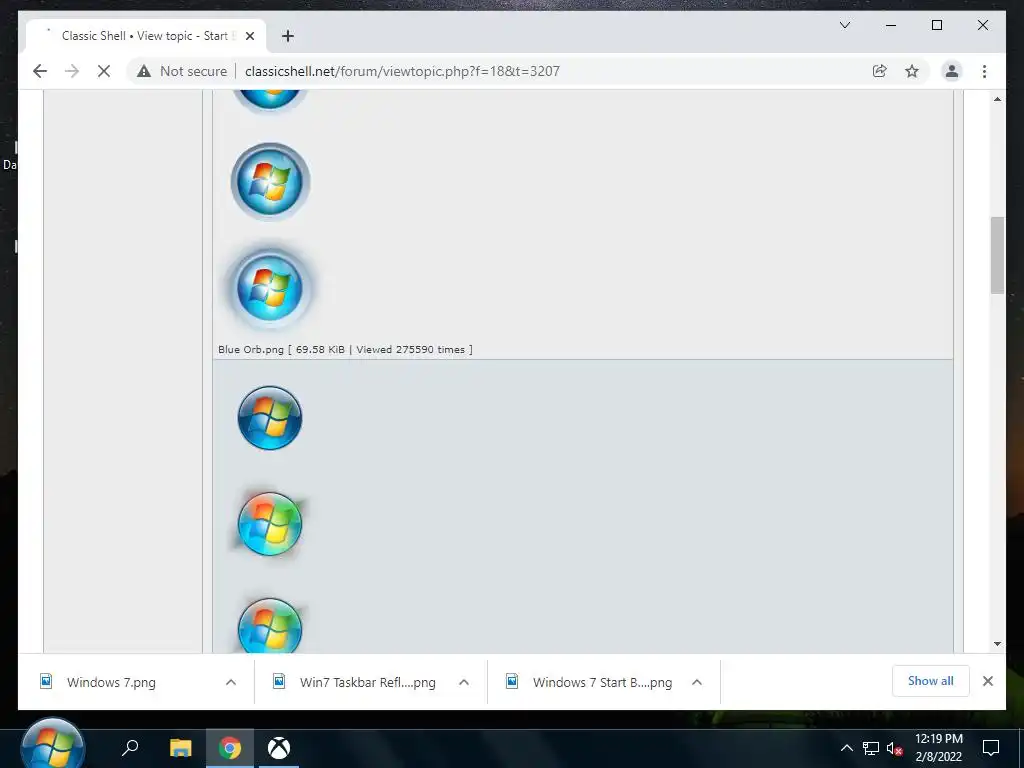The image size is (1024, 768).
Task: Maximize the Chrome window
Action: coord(936,25)
